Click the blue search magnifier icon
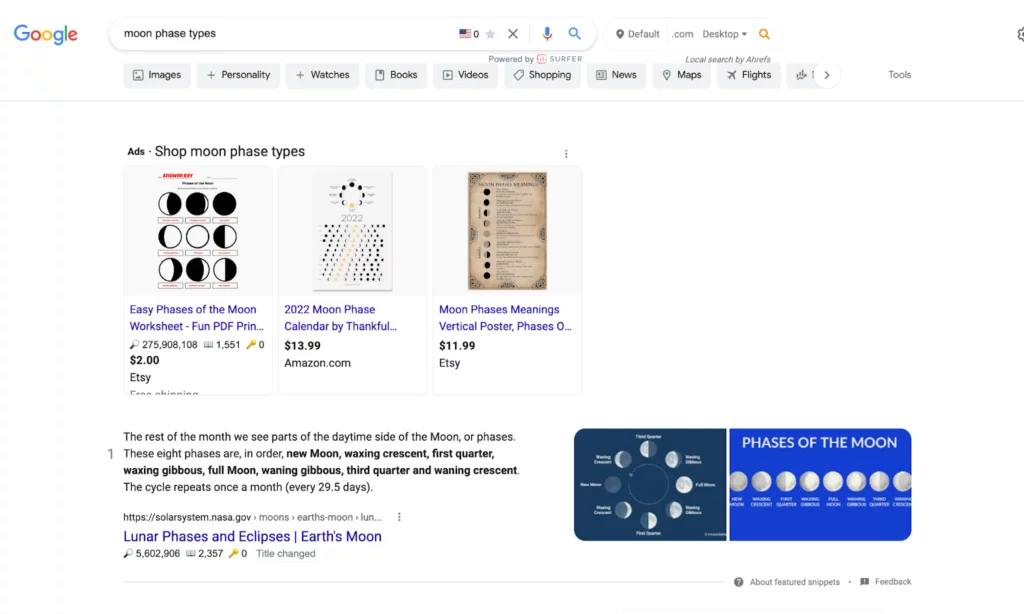 575,33
